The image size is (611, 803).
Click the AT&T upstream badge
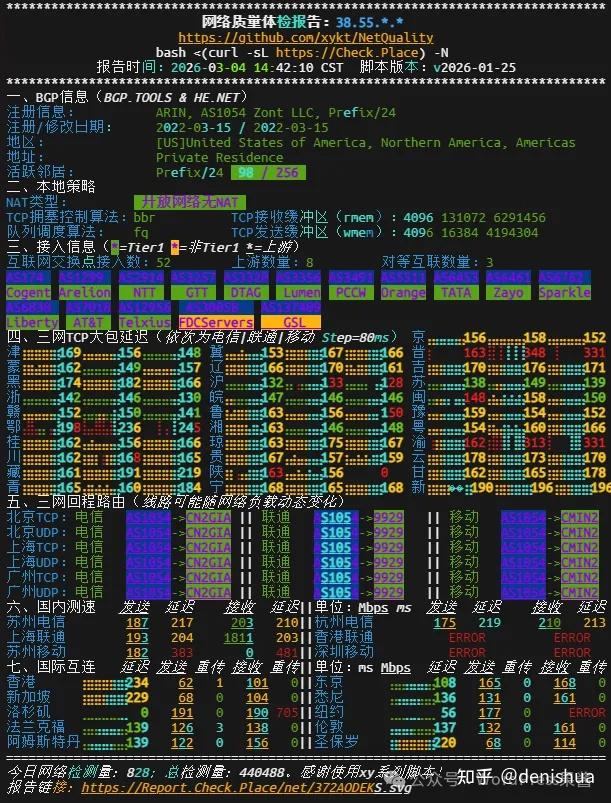pyautogui.click(x=88, y=322)
